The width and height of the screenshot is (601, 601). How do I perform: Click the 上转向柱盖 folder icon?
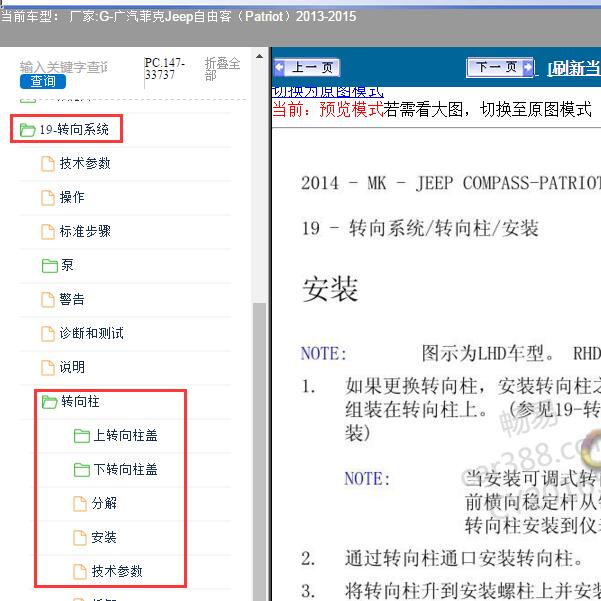(x=82, y=436)
